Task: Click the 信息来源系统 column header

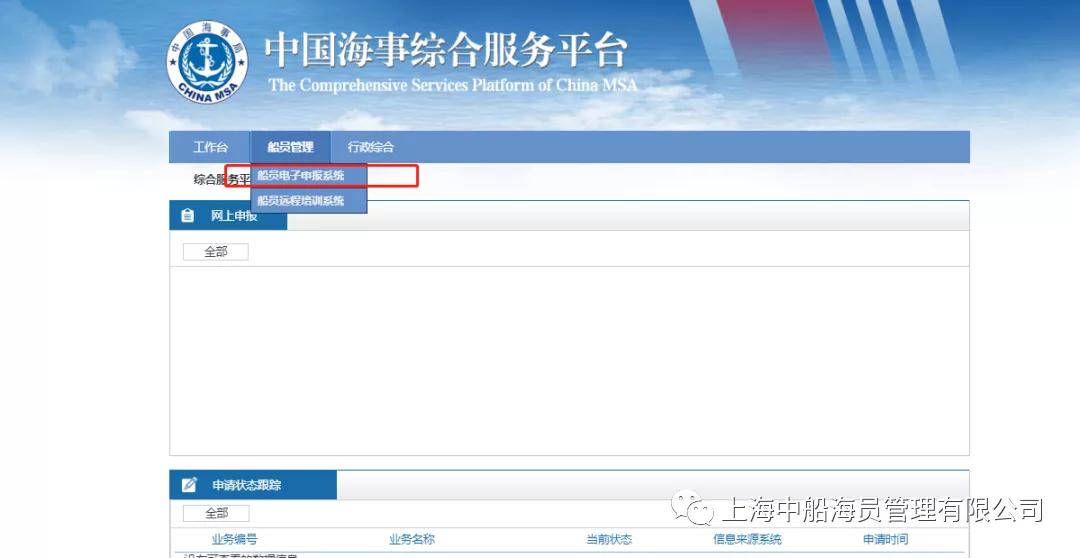Action: click(x=747, y=539)
